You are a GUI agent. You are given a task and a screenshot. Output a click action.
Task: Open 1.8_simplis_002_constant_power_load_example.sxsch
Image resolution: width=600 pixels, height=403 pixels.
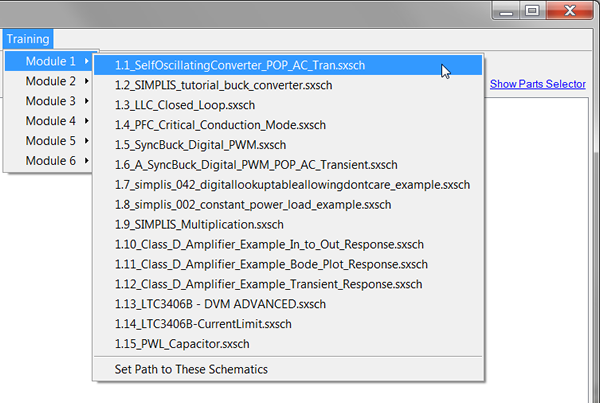pyautogui.click(x=288, y=204)
